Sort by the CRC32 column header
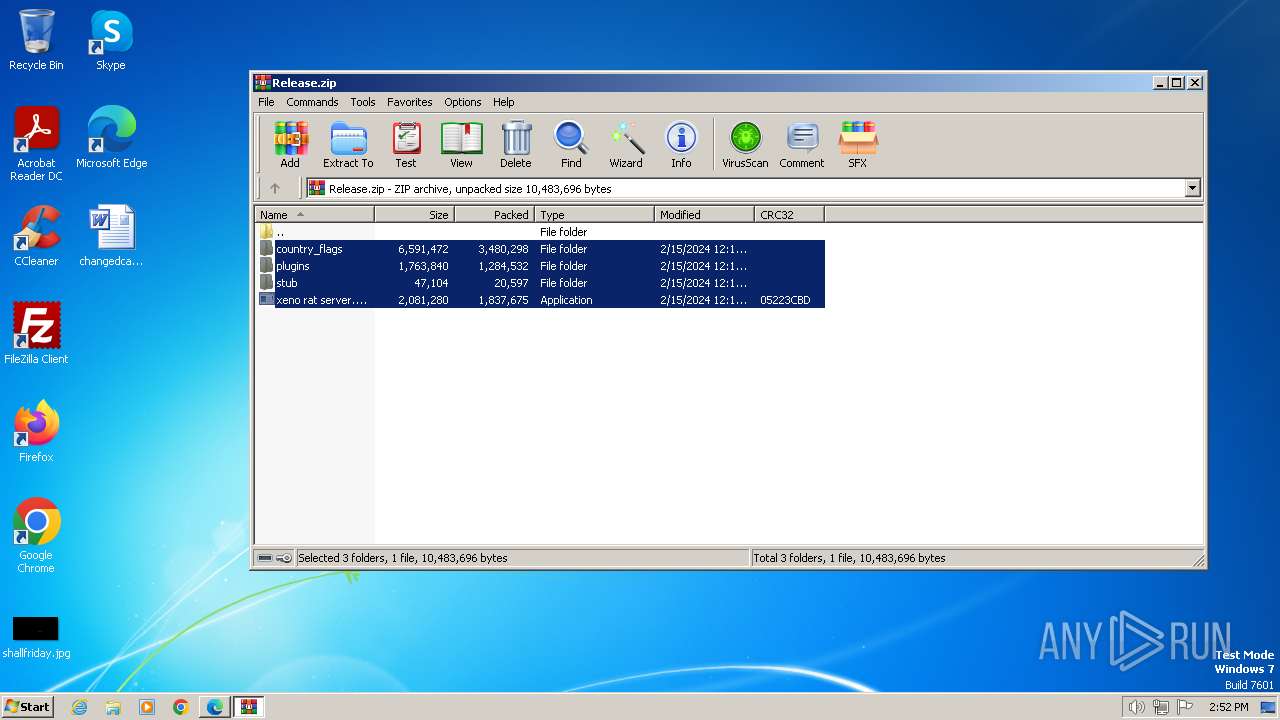Viewport: 1280px width, 720px height. [790, 215]
